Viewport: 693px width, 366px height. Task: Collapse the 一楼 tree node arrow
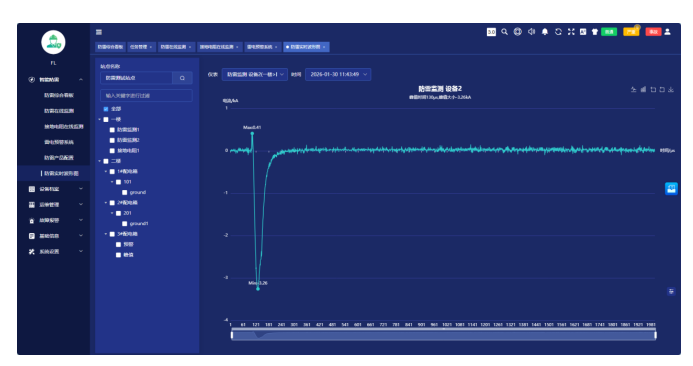[99, 119]
